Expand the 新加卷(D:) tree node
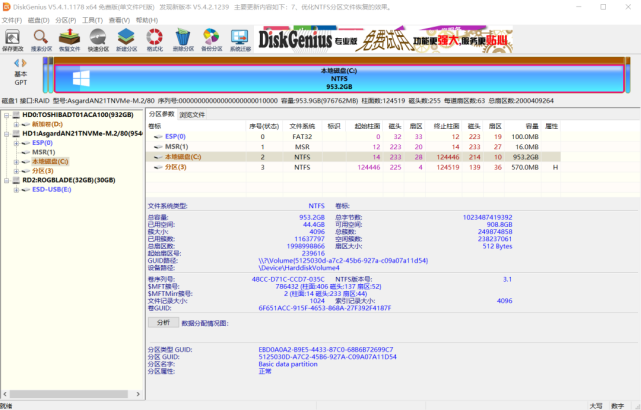 16,124
